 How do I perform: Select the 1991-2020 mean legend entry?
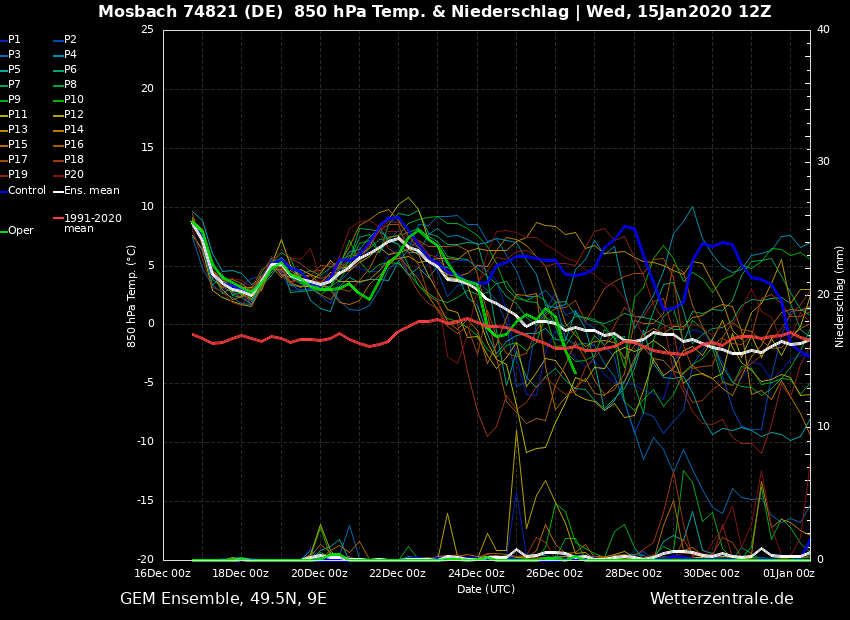(x=92, y=223)
